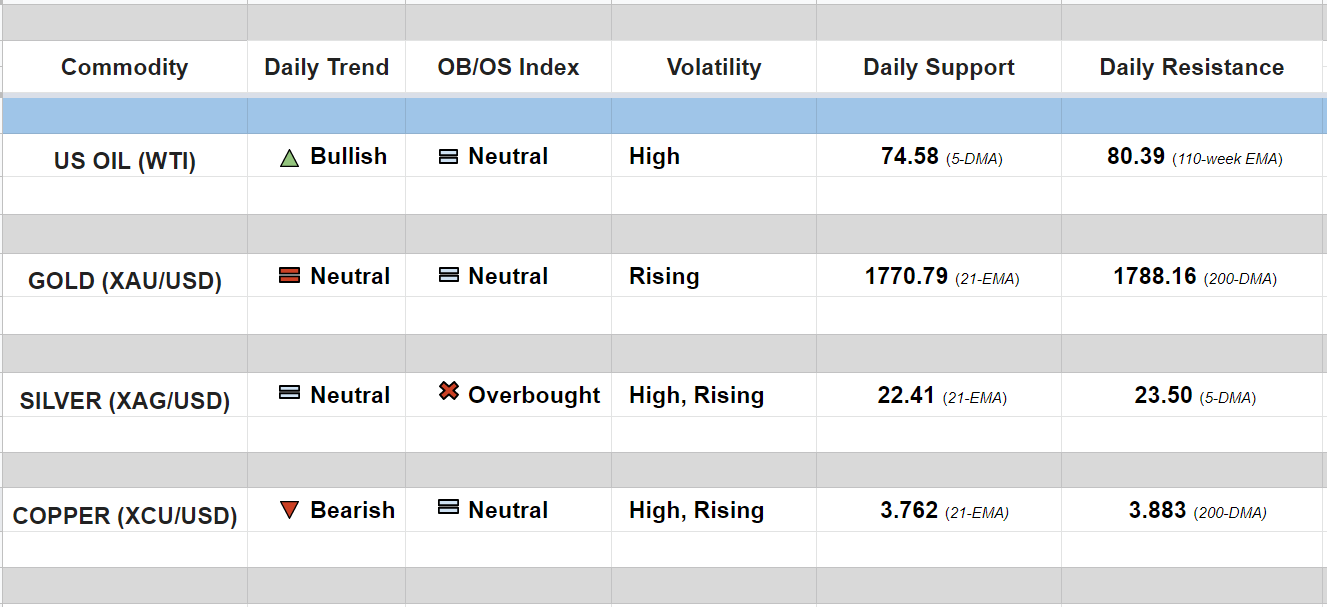Click the Daily Support header cell

pos(939,67)
